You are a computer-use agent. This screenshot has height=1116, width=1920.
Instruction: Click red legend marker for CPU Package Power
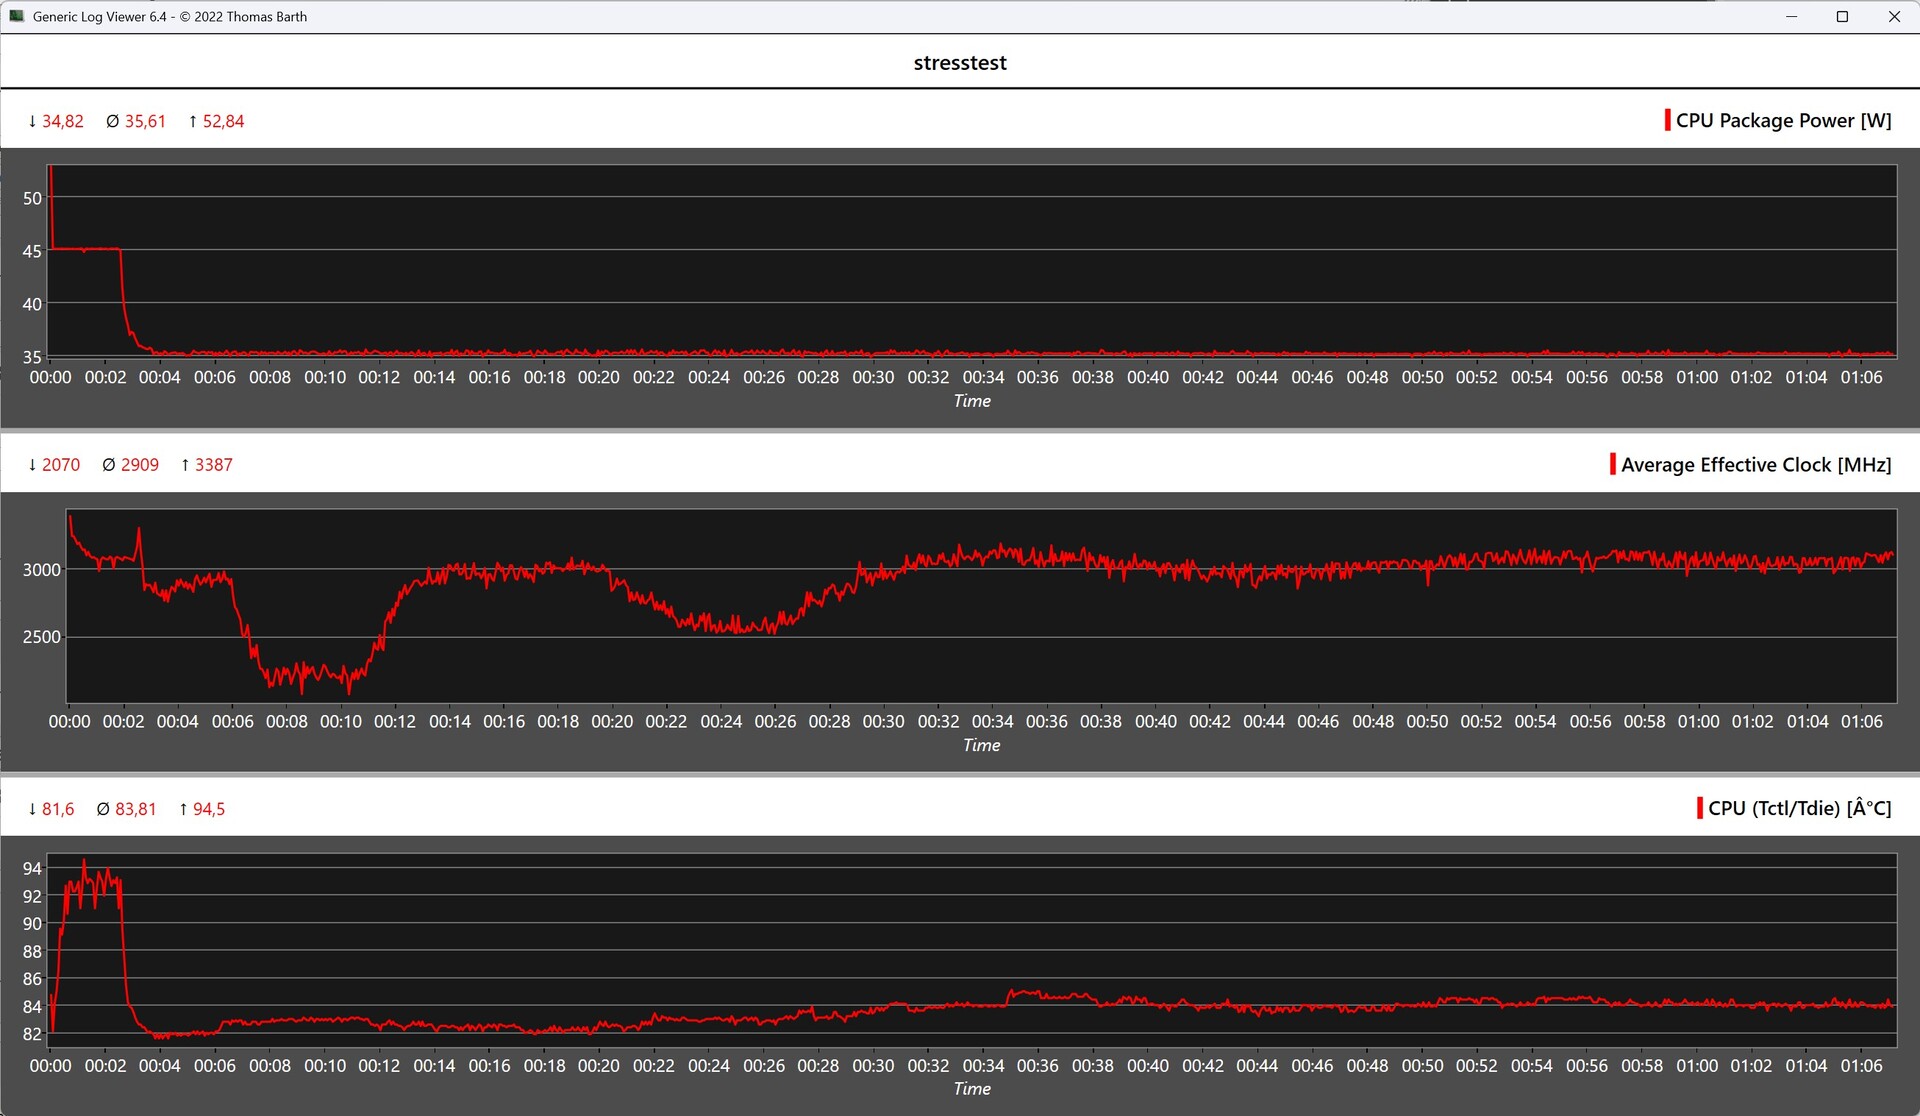[x=1667, y=120]
